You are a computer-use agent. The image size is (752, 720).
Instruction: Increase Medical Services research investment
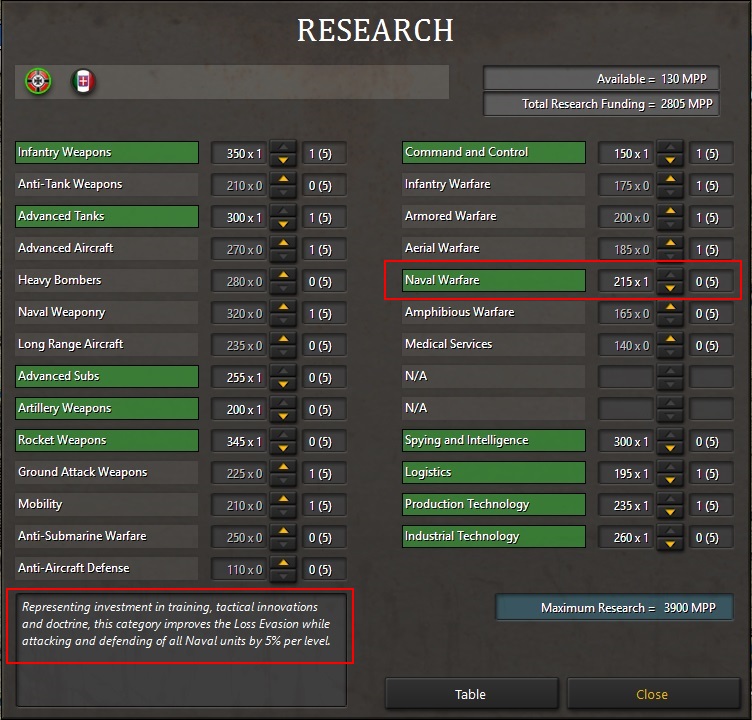670,339
